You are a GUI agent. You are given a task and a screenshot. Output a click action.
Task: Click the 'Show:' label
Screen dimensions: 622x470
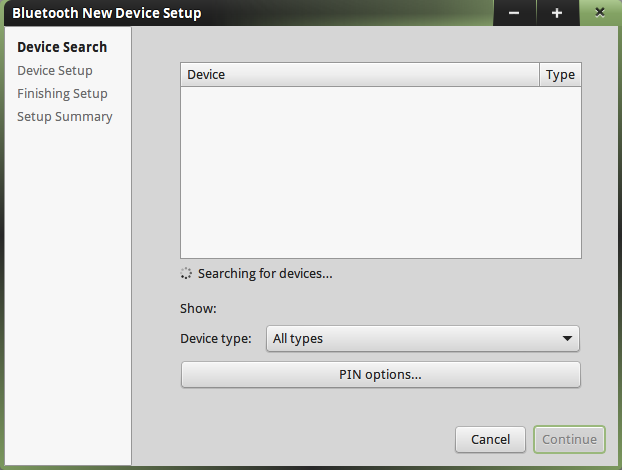(x=198, y=309)
